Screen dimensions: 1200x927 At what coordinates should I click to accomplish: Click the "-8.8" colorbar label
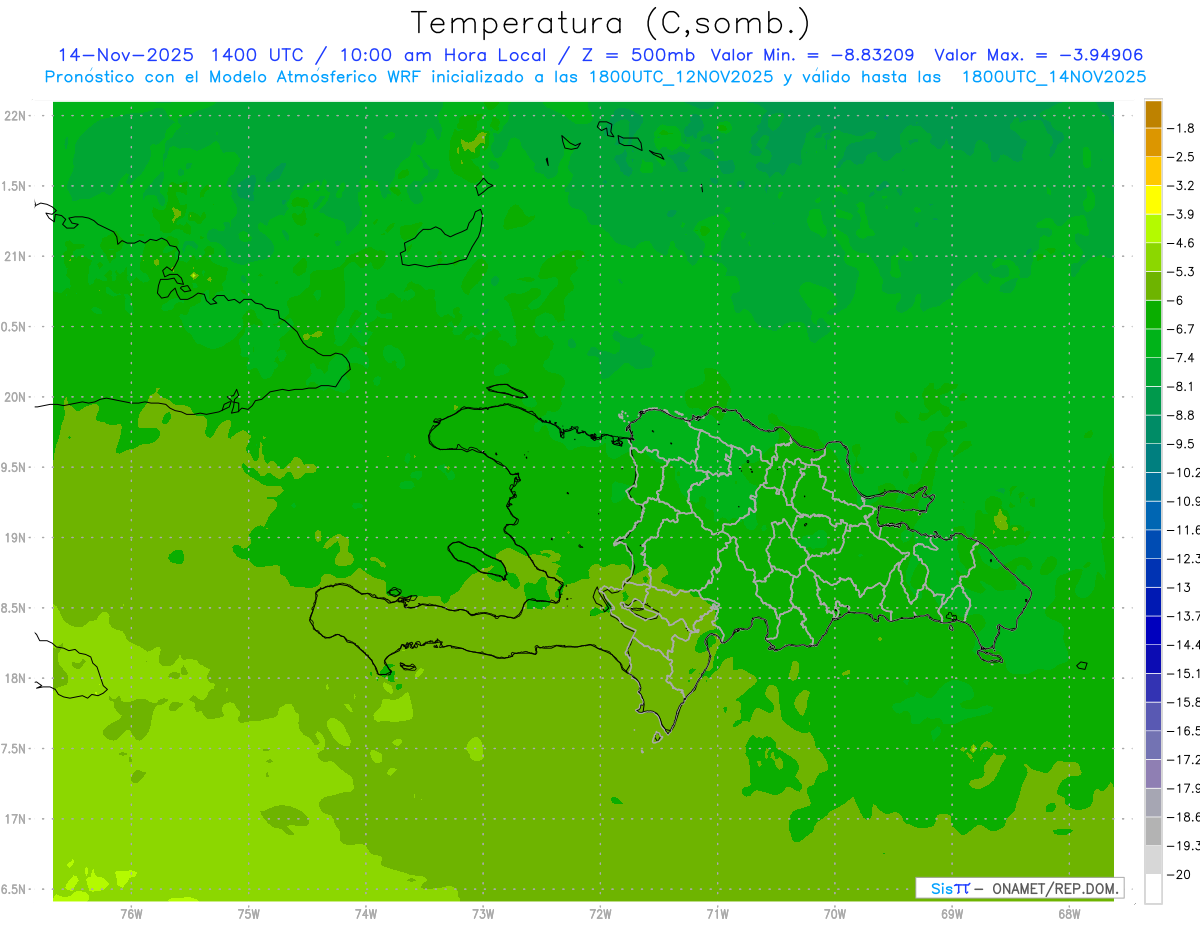point(1182,415)
